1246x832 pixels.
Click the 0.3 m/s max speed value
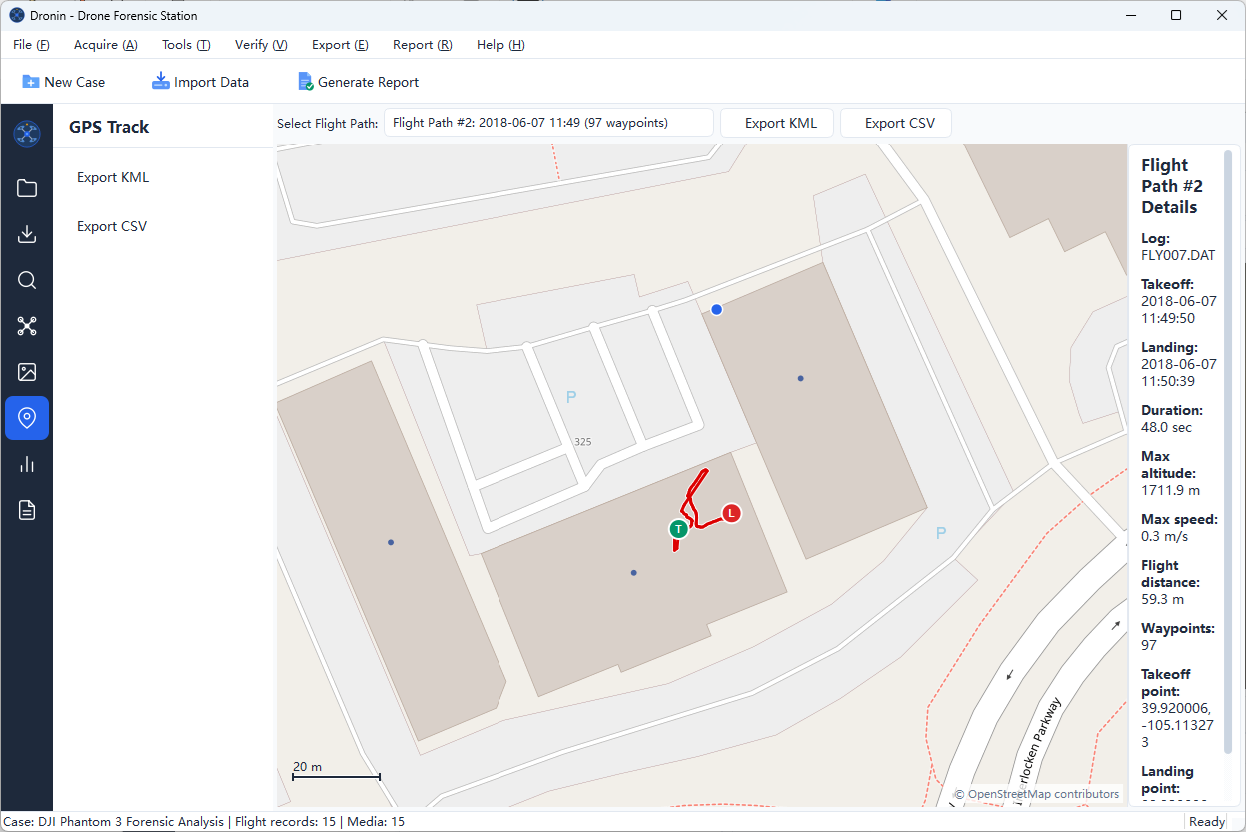point(1164,536)
